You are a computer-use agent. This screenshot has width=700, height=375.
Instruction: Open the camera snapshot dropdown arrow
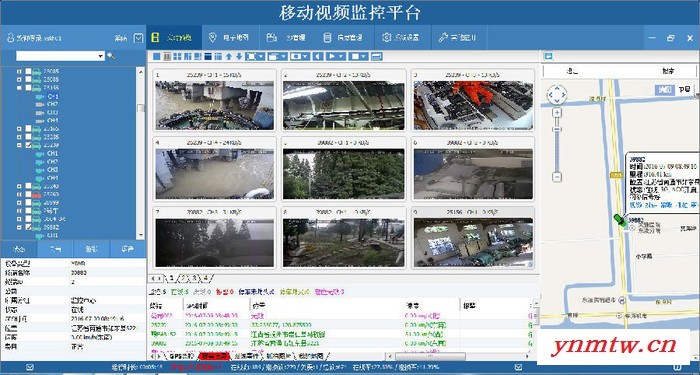pyautogui.click(x=306, y=56)
